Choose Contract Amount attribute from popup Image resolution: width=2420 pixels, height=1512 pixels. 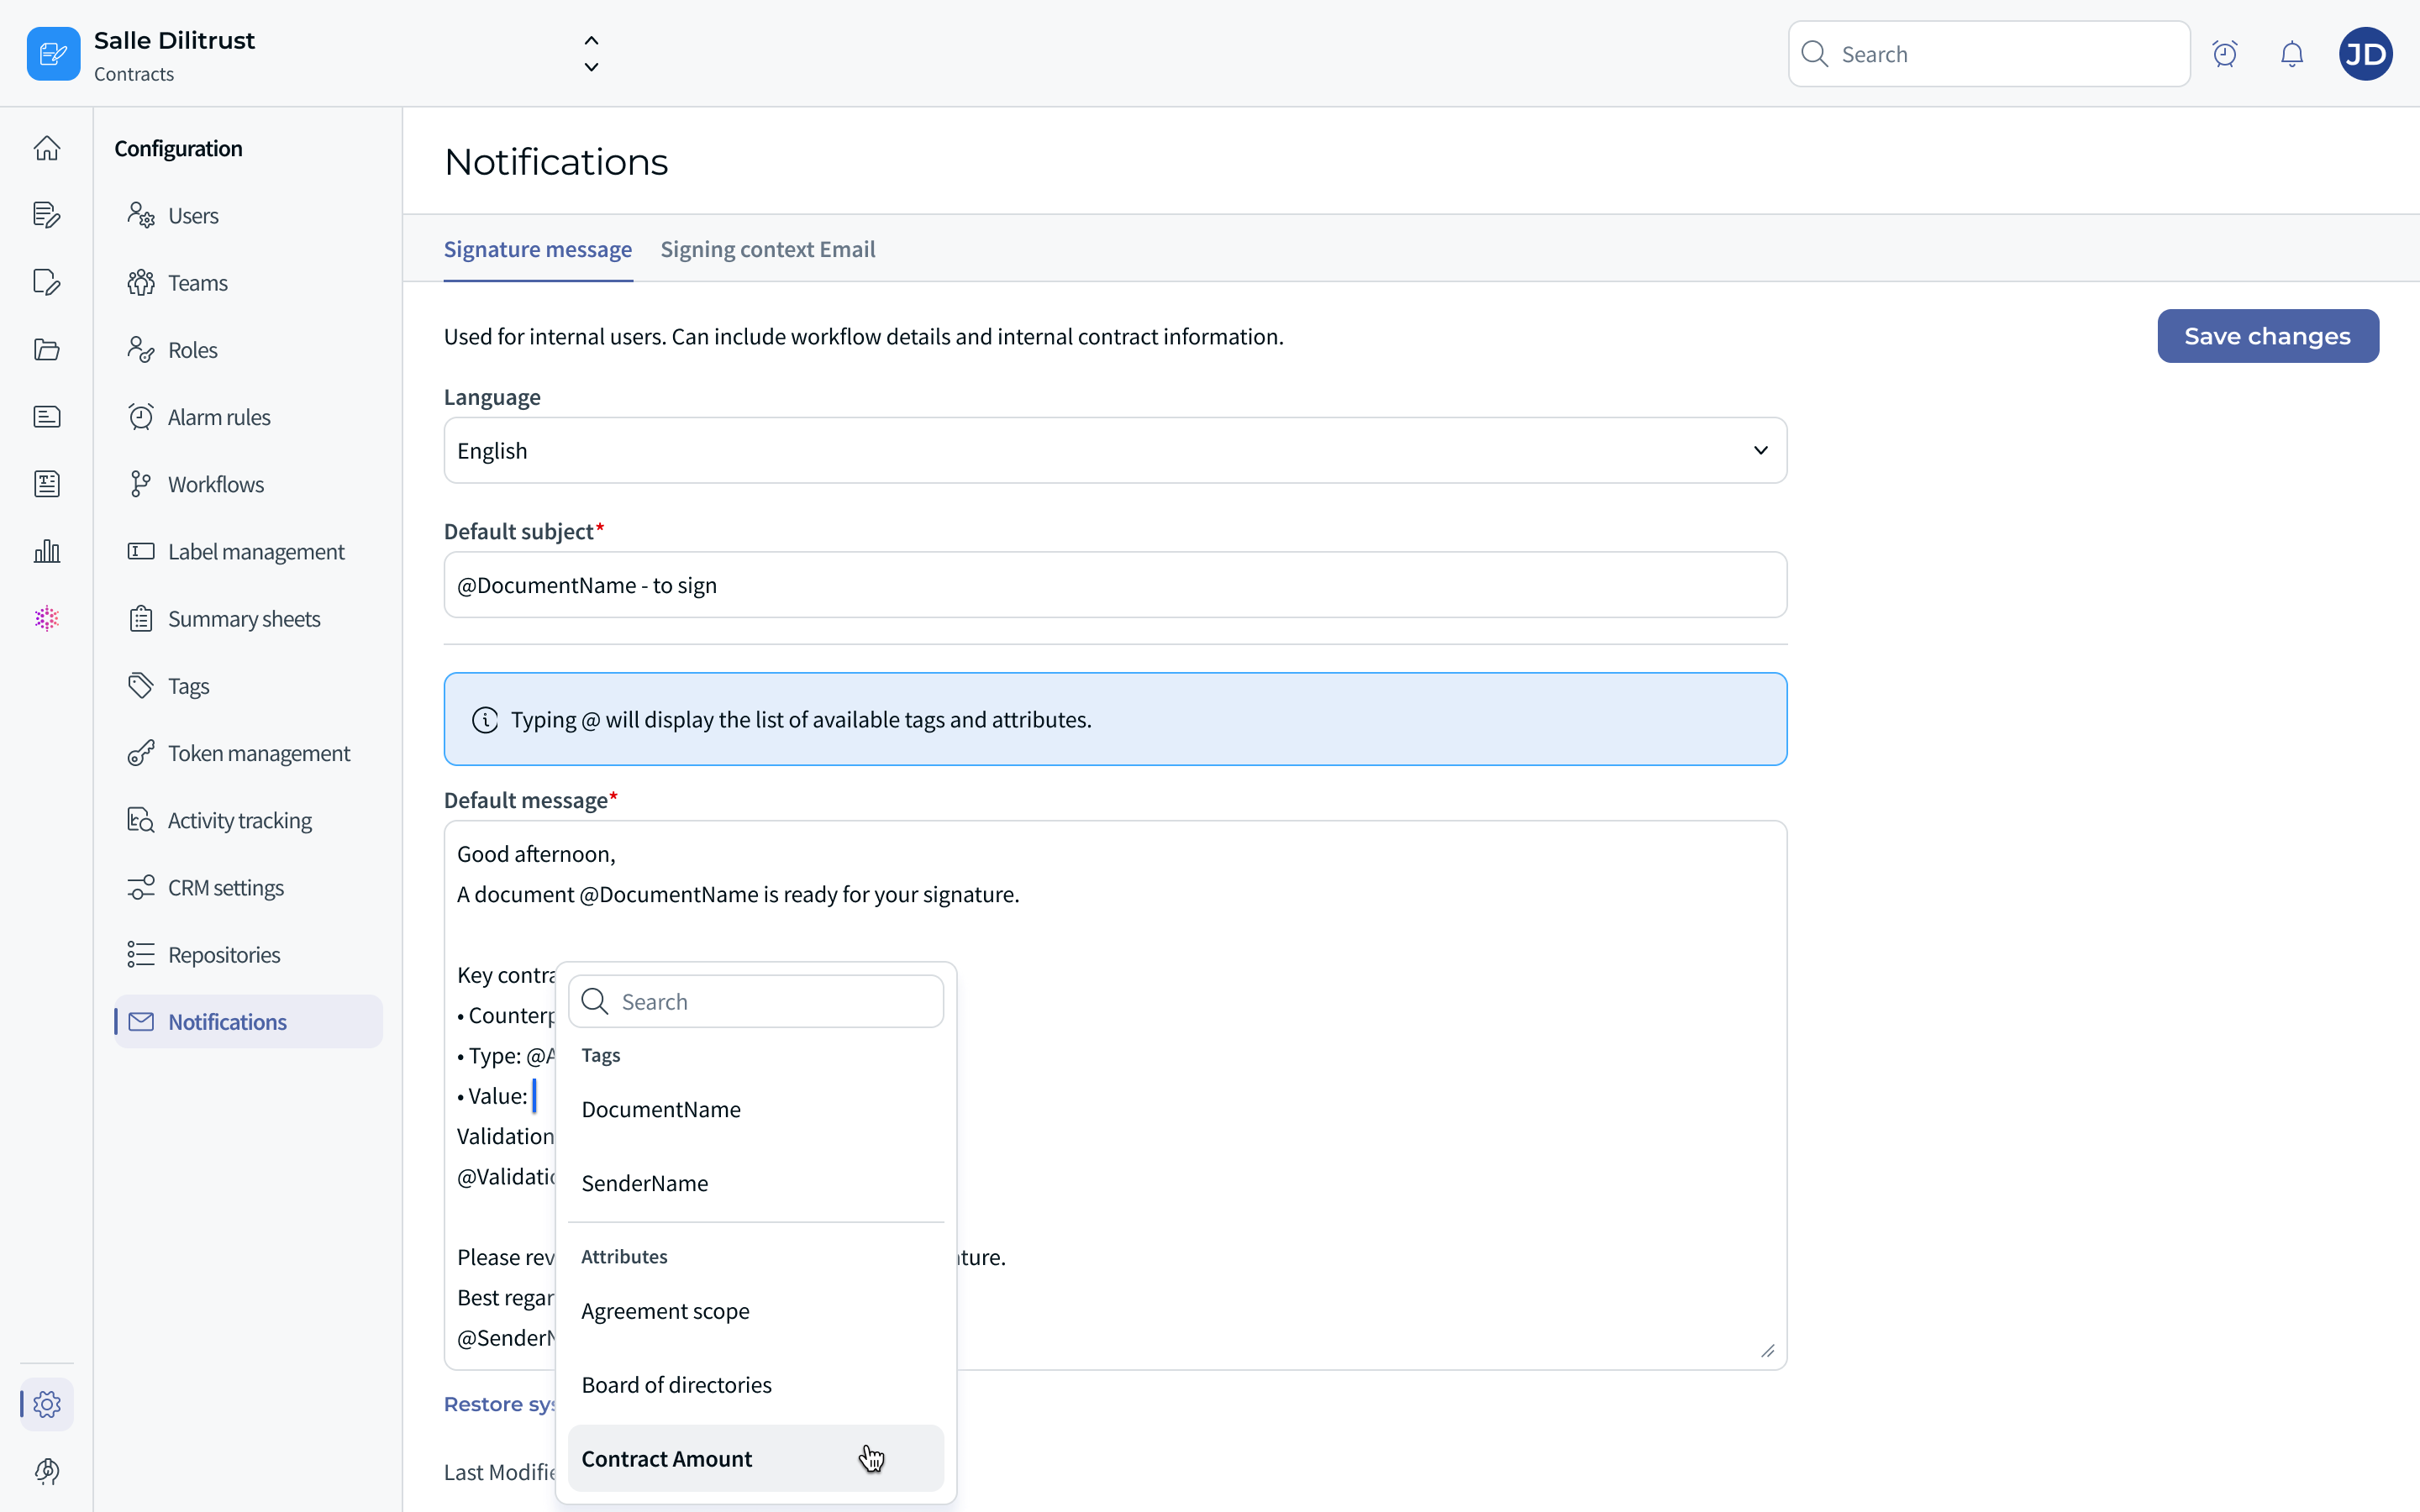[755, 1458]
